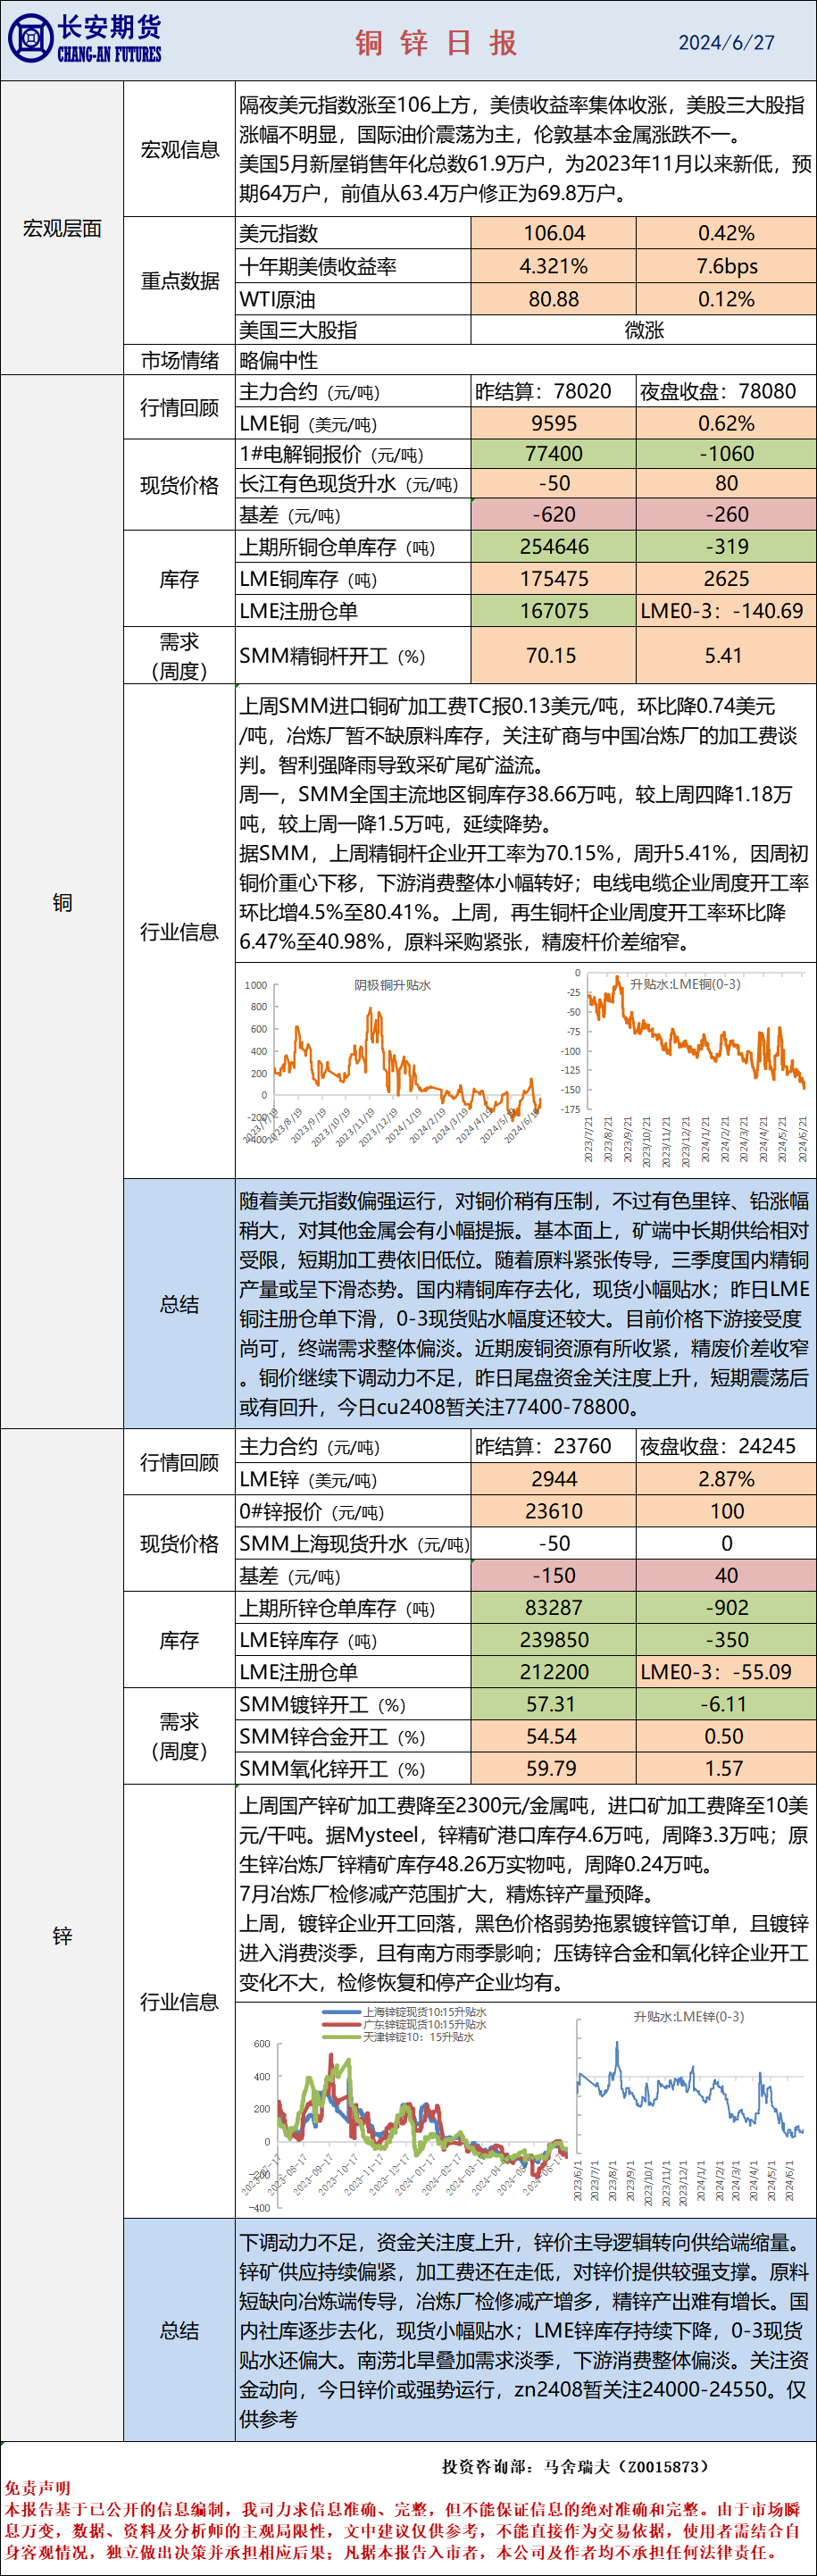
Task: Click the SMM精铜杆开工 change 5.41
Action: (x=726, y=656)
